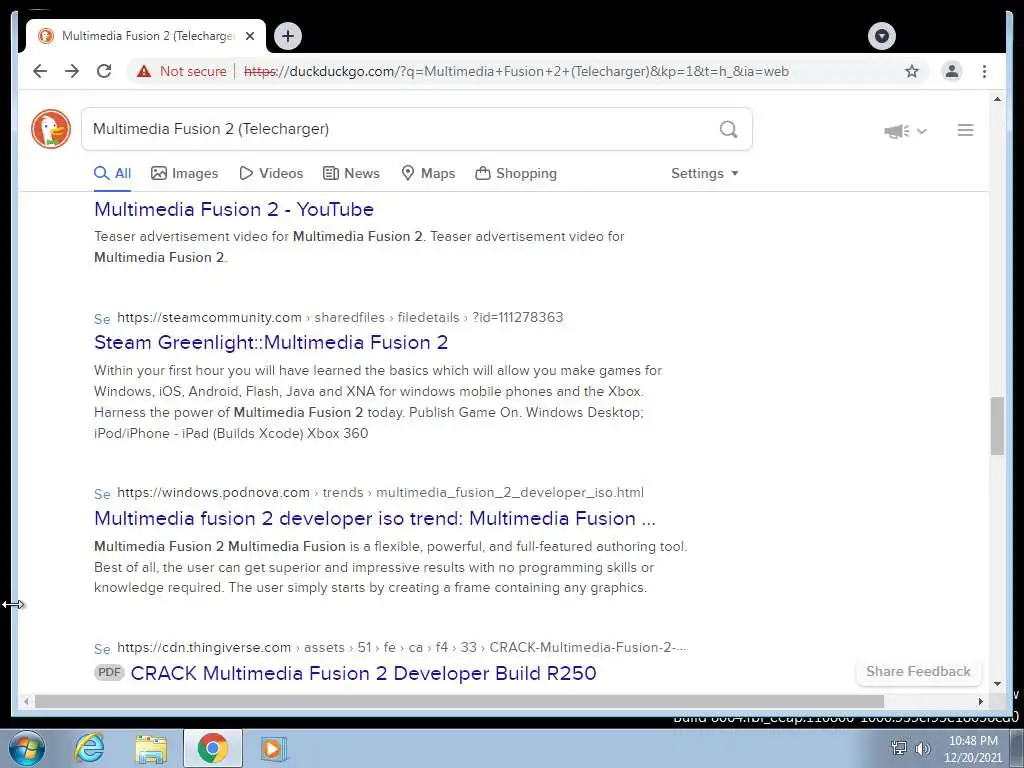Reload the page with the refresh icon

coord(104,71)
